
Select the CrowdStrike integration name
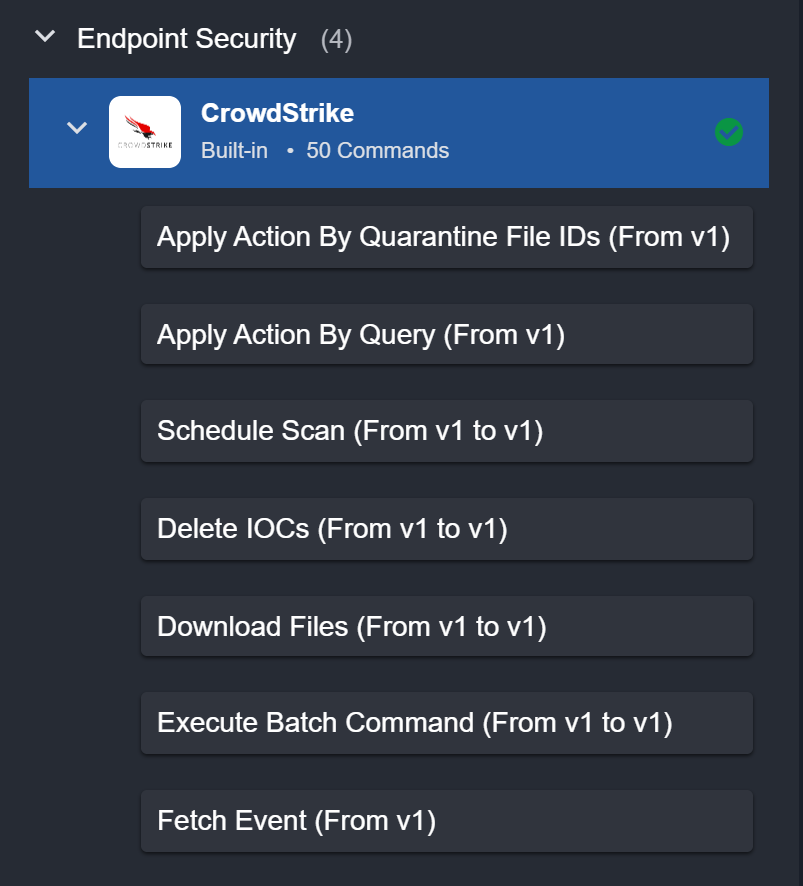tap(277, 113)
